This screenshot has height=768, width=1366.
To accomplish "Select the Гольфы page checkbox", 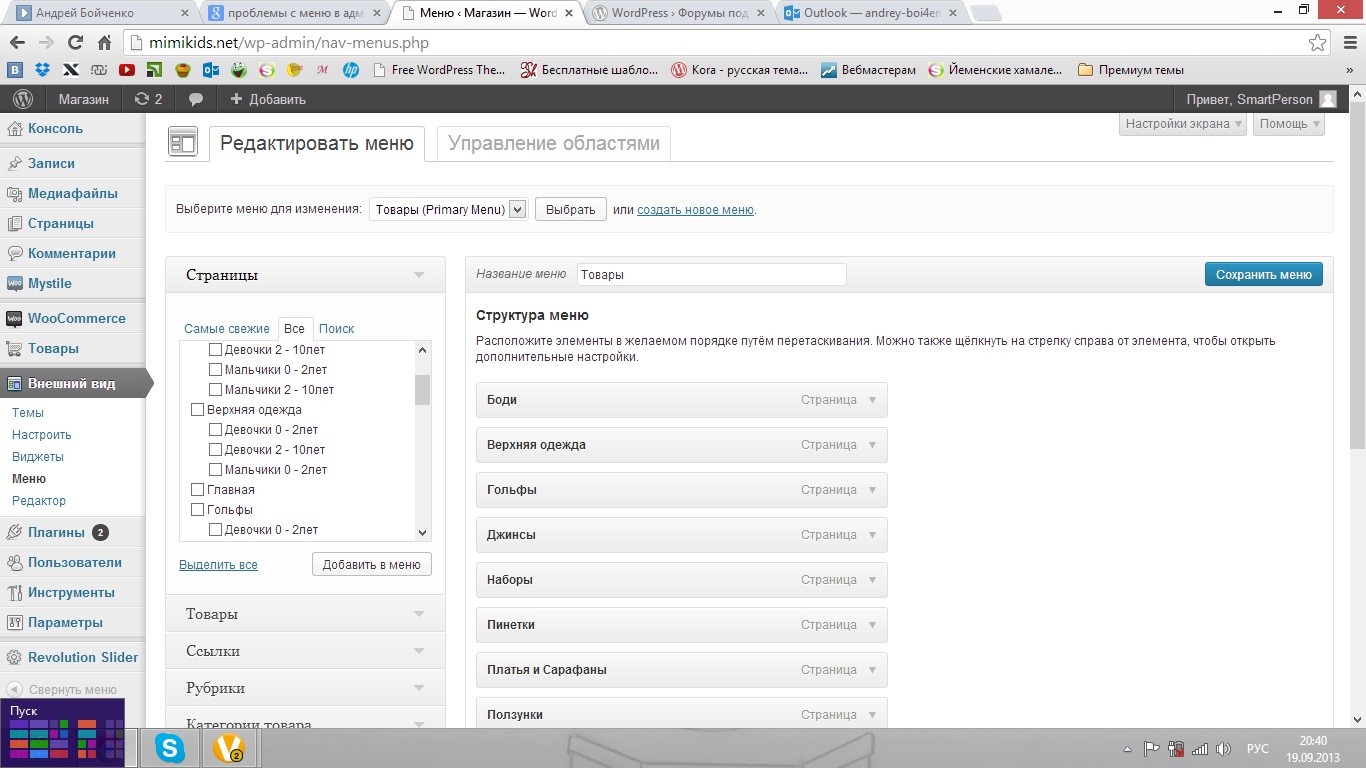I will pyautogui.click(x=197, y=510).
